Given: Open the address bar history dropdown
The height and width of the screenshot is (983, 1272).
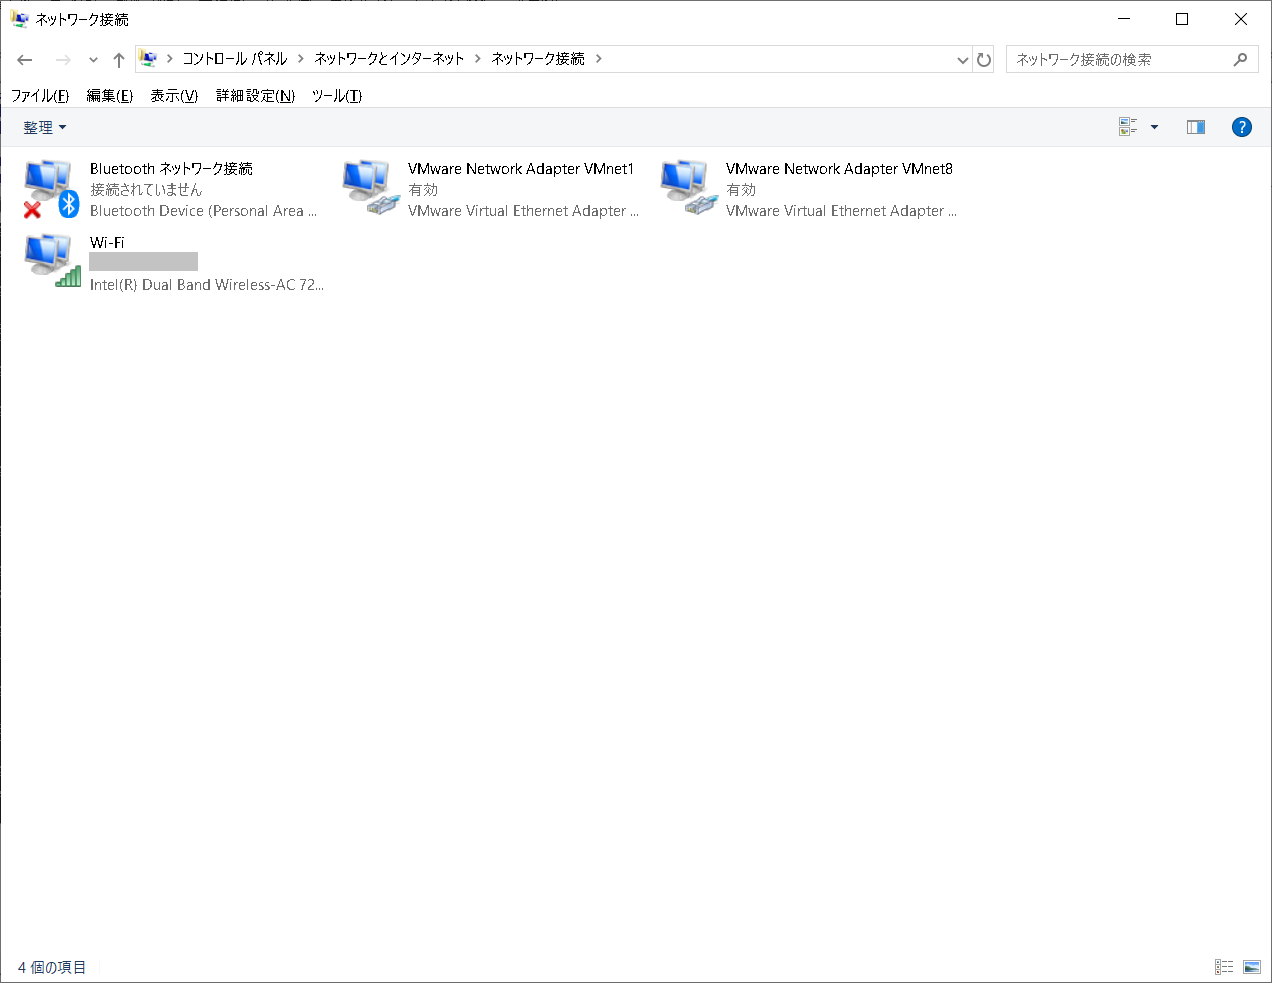Looking at the screenshot, I should tap(962, 60).
